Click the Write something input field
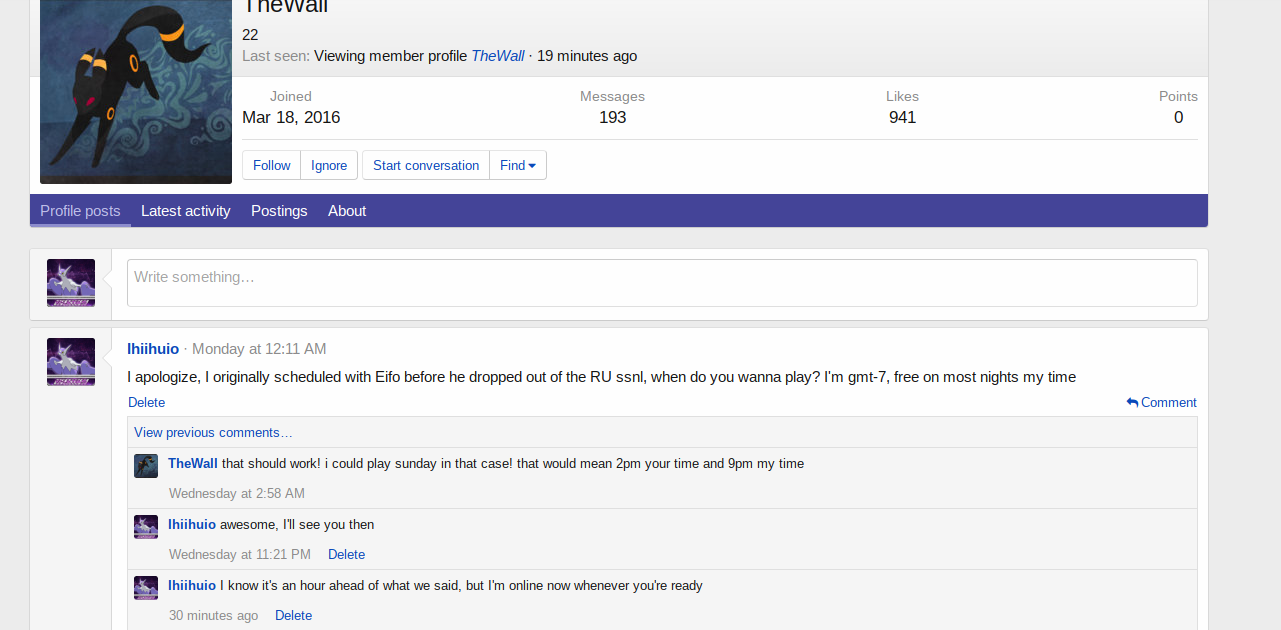Image resolution: width=1281 pixels, height=630 pixels. [x=661, y=283]
